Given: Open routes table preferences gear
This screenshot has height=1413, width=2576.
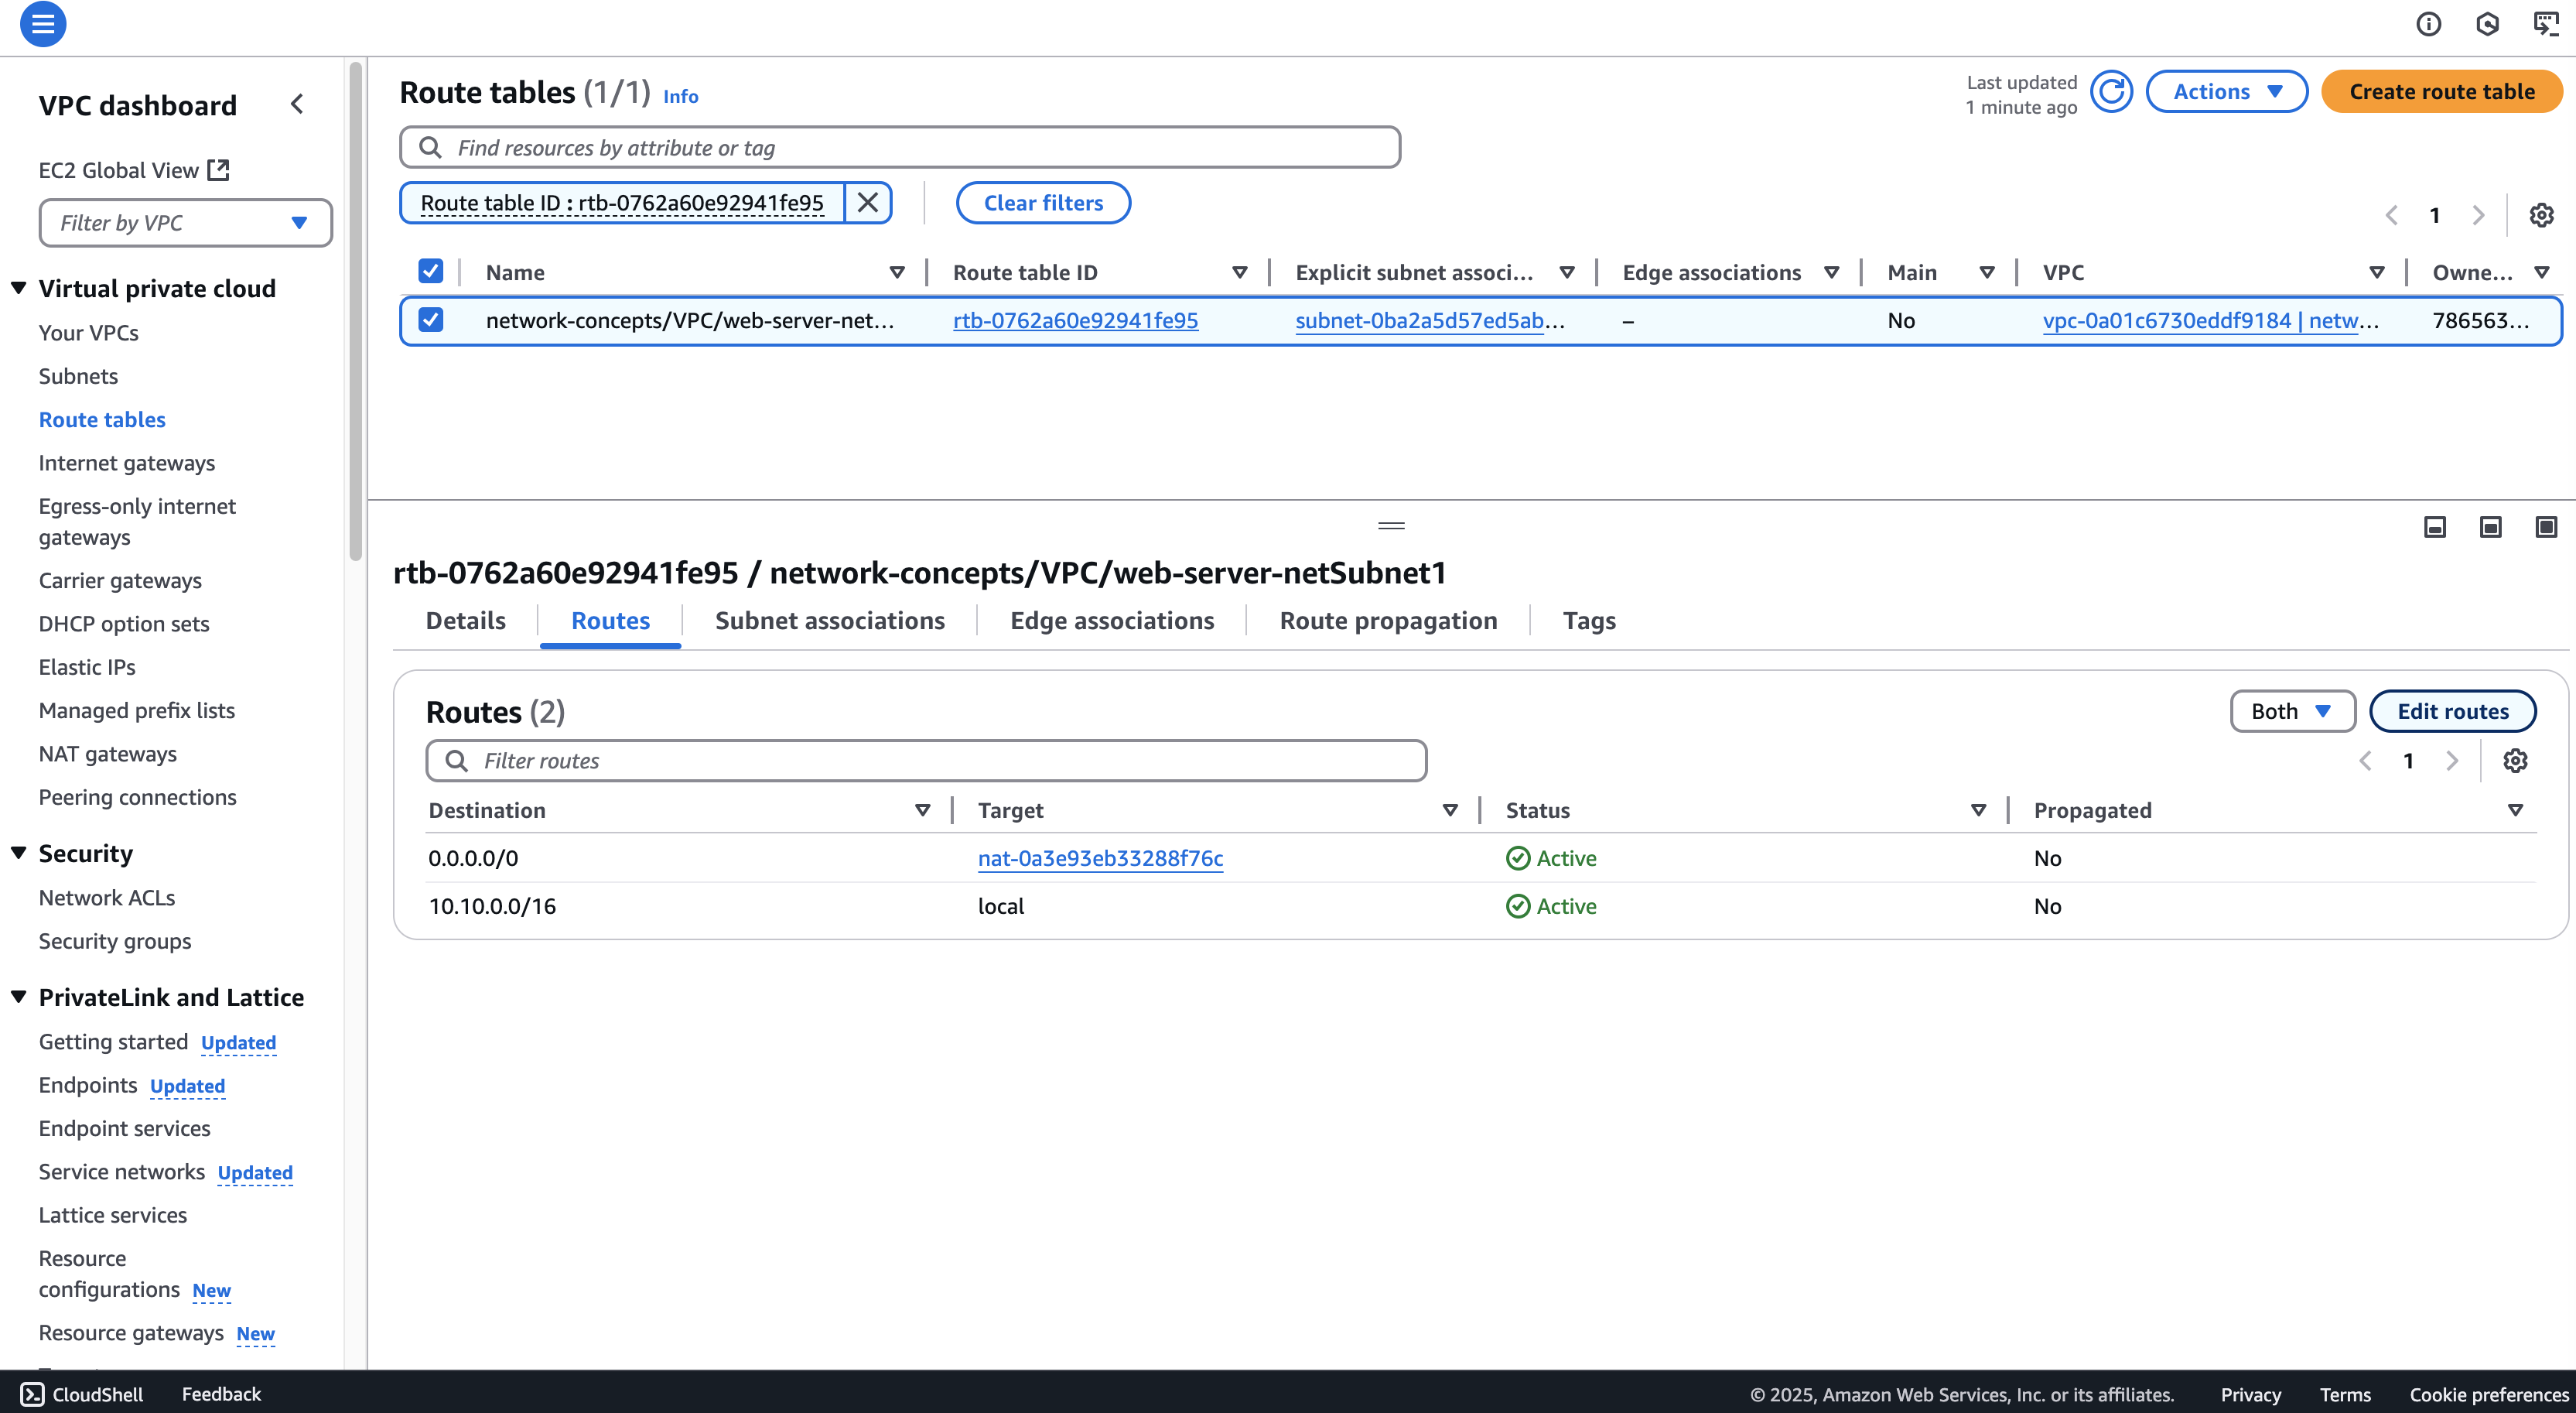Looking at the screenshot, I should pos(2515,761).
